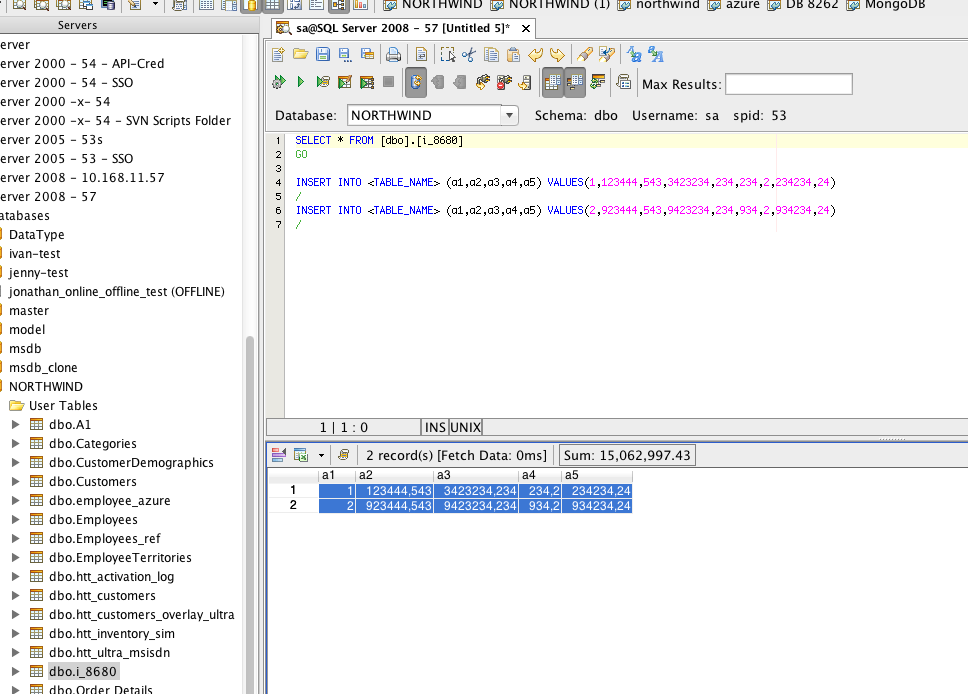Image resolution: width=968 pixels, height=694 pixels.
Task: Toggle the second grid results view button
Action: (575, 82)
